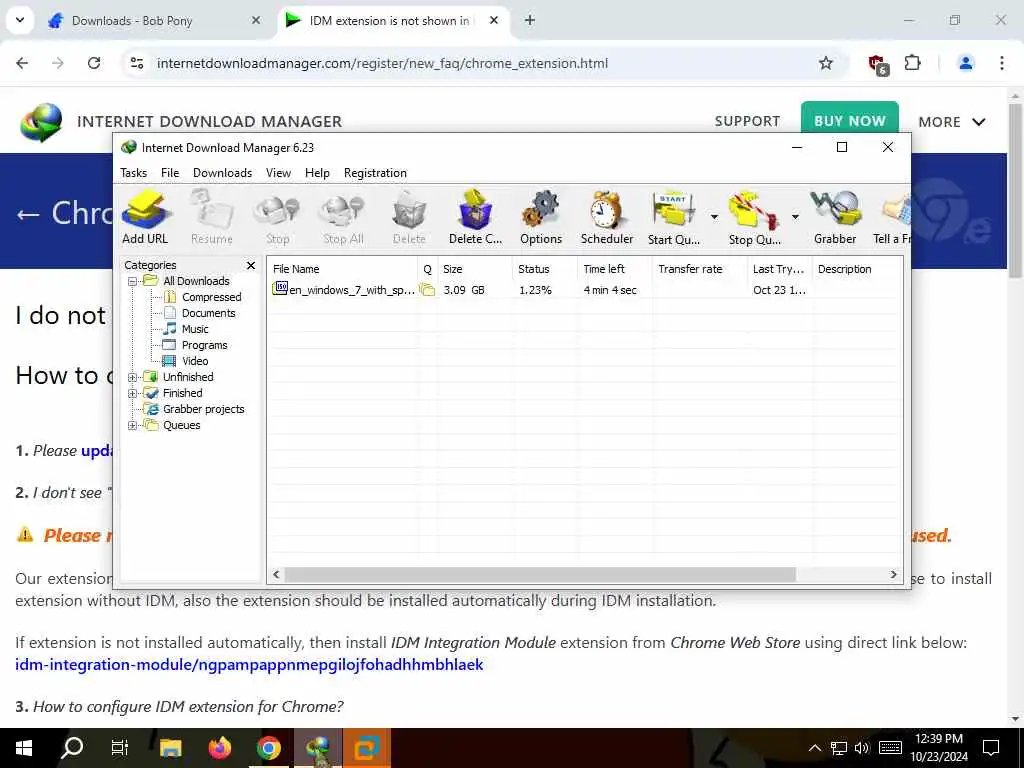Close the Categories panel
The image size is (1024, 768).
coord(251,265)
